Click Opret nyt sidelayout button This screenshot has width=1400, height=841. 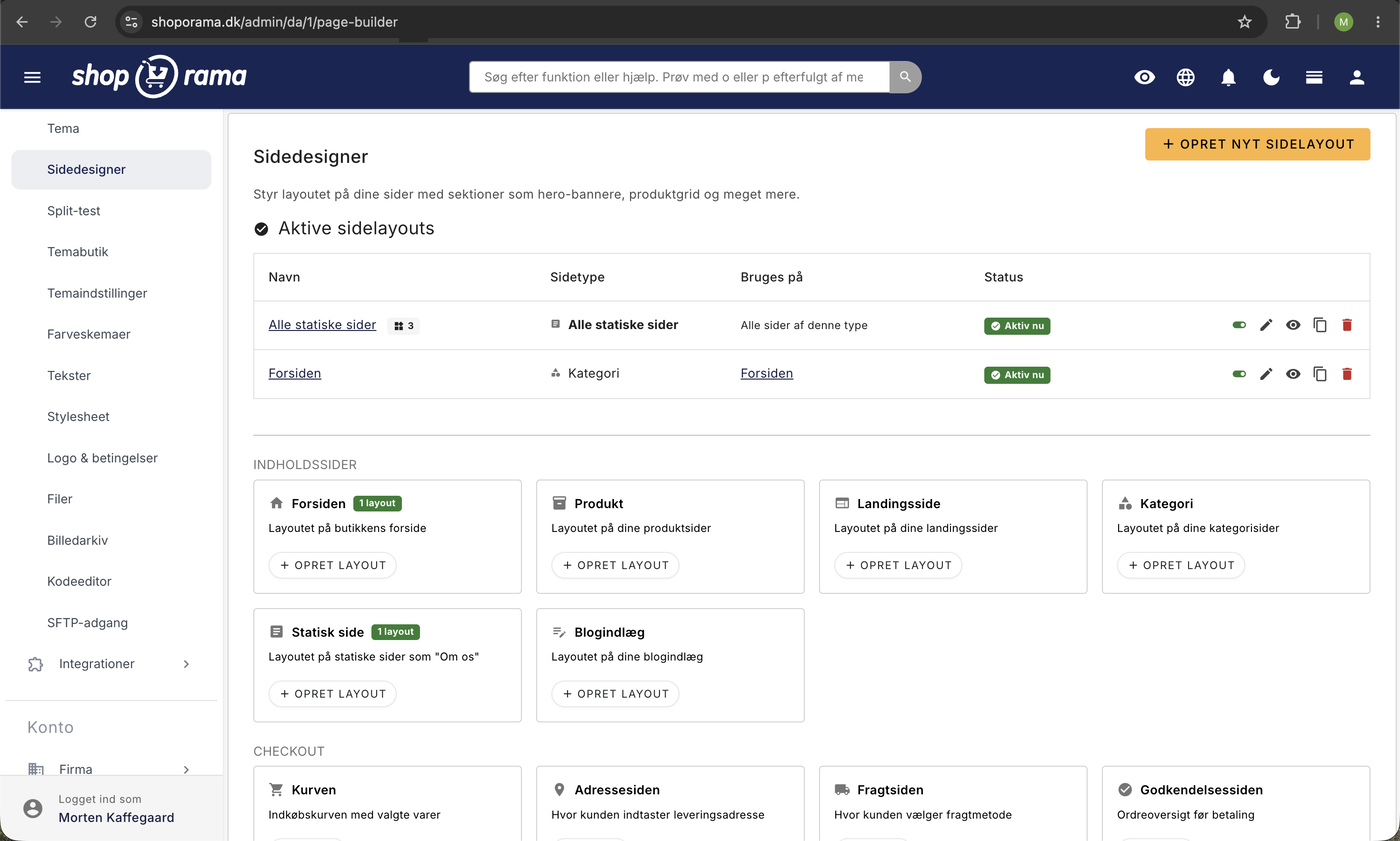click(1257, 144)
